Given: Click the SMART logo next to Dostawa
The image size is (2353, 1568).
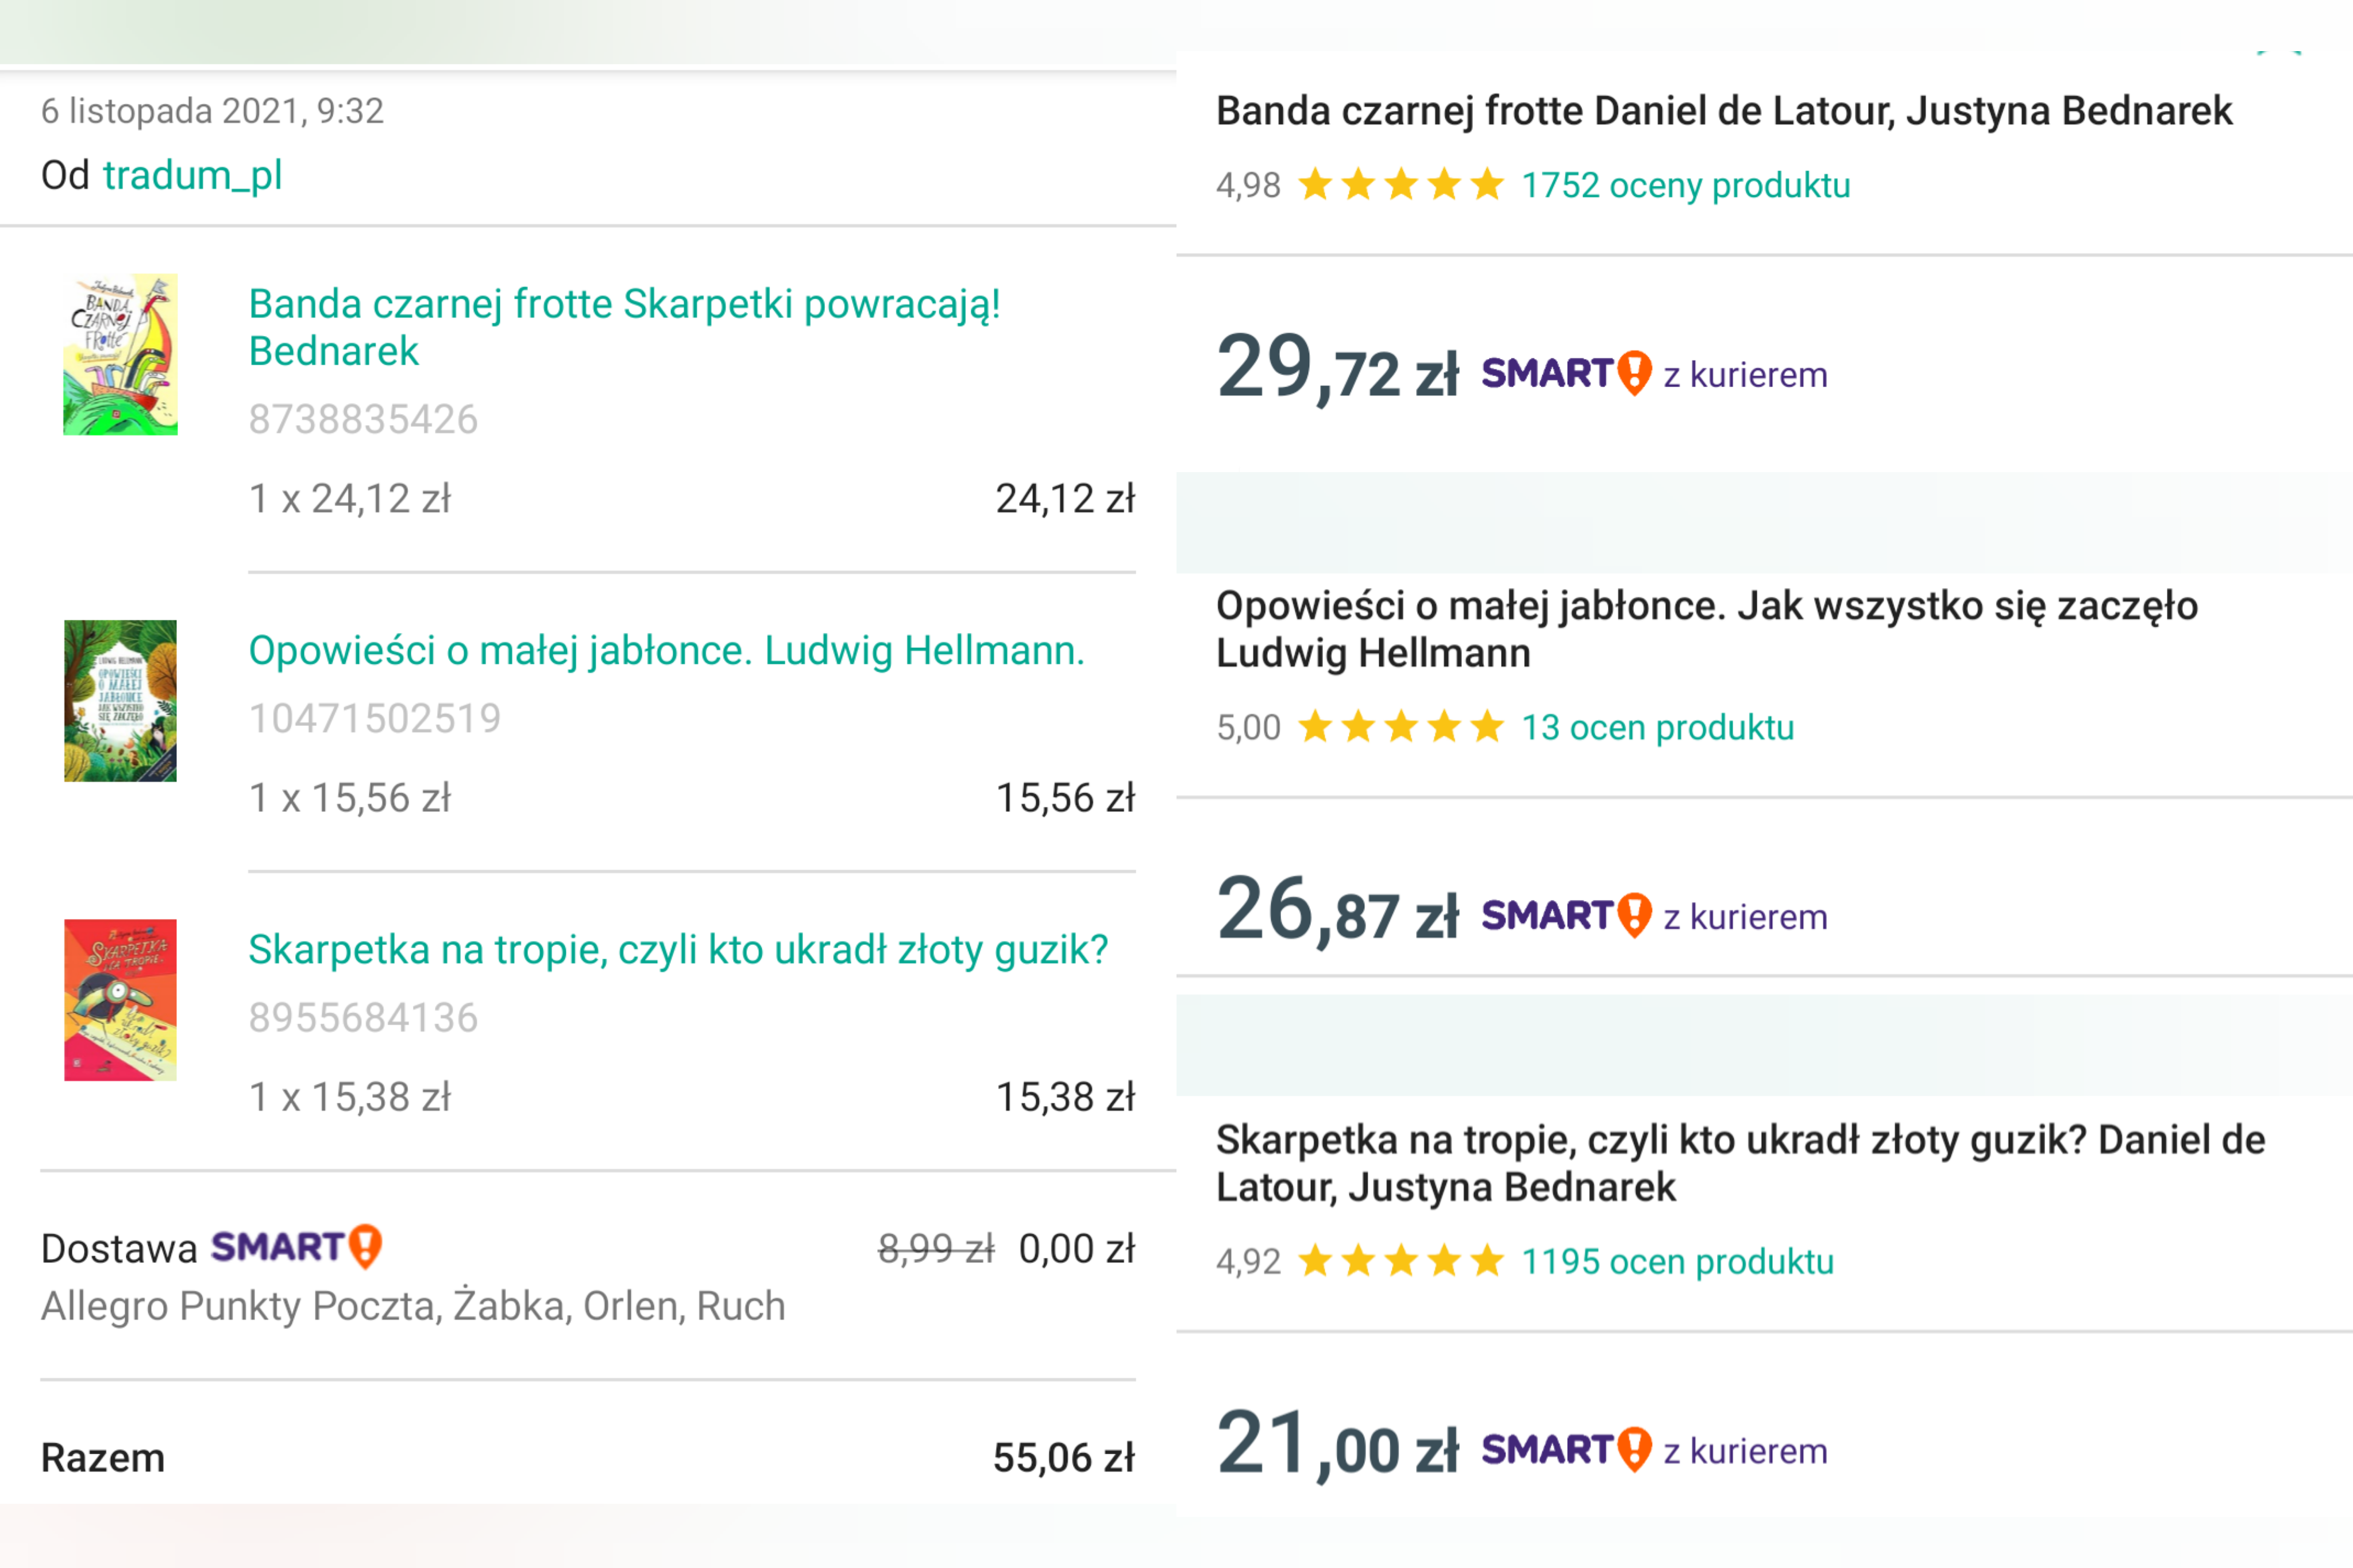Looking at the screenshot, I should pos(296,1247).
